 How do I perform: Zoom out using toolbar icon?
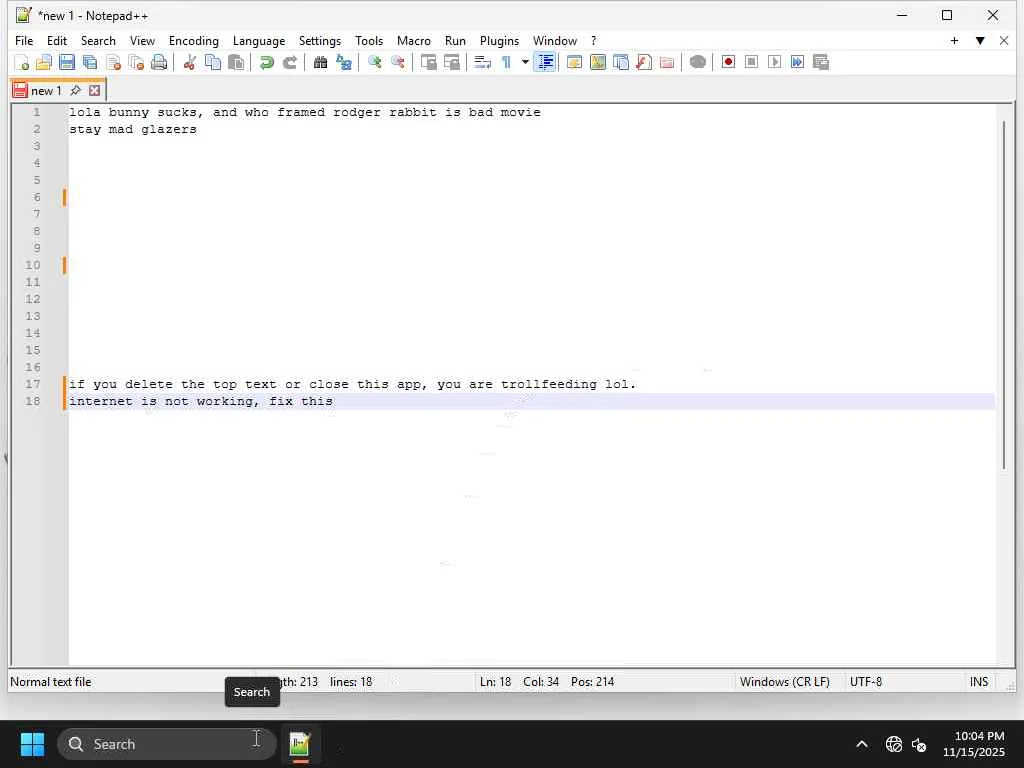pyautogui.click(x=397, y=62)
